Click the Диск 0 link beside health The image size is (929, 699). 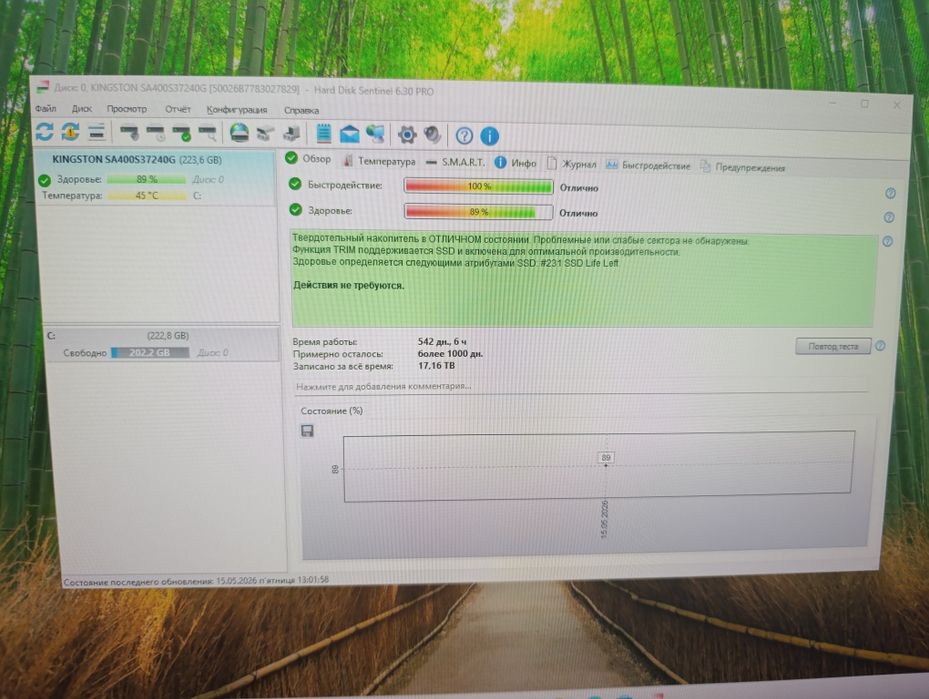click(208, 179)
